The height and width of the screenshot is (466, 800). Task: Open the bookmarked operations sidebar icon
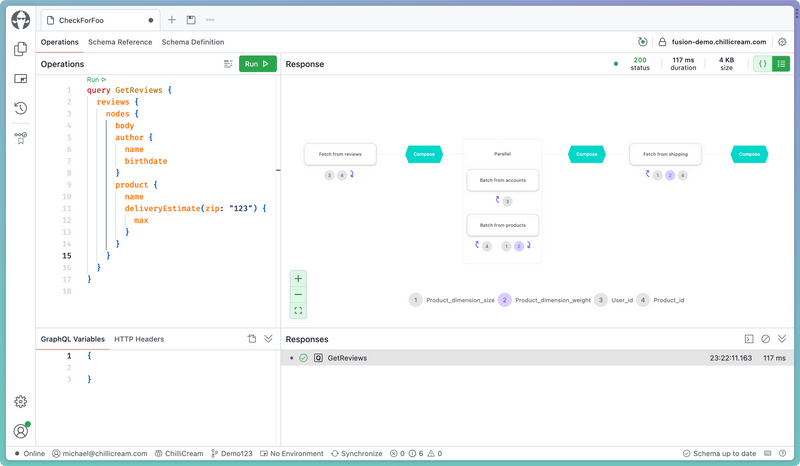point(20,138)
